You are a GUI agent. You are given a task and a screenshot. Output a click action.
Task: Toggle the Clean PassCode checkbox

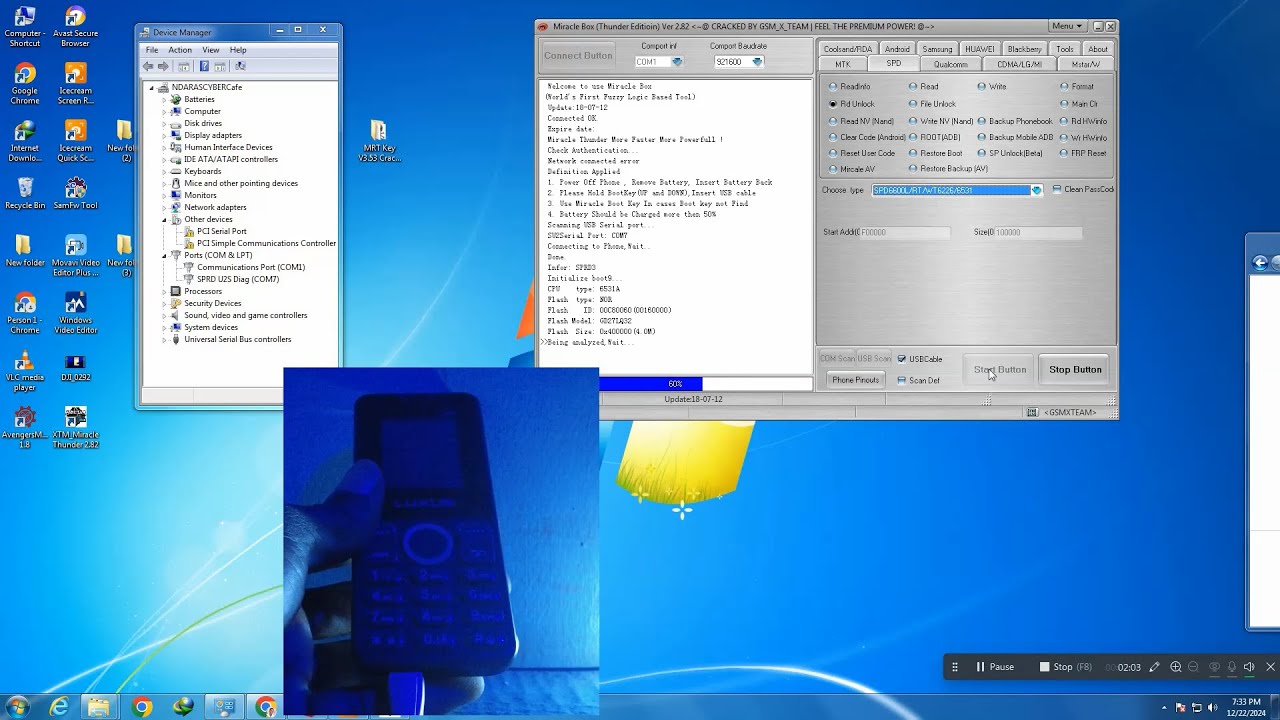pyautogui.click(x=1083, y=189)
